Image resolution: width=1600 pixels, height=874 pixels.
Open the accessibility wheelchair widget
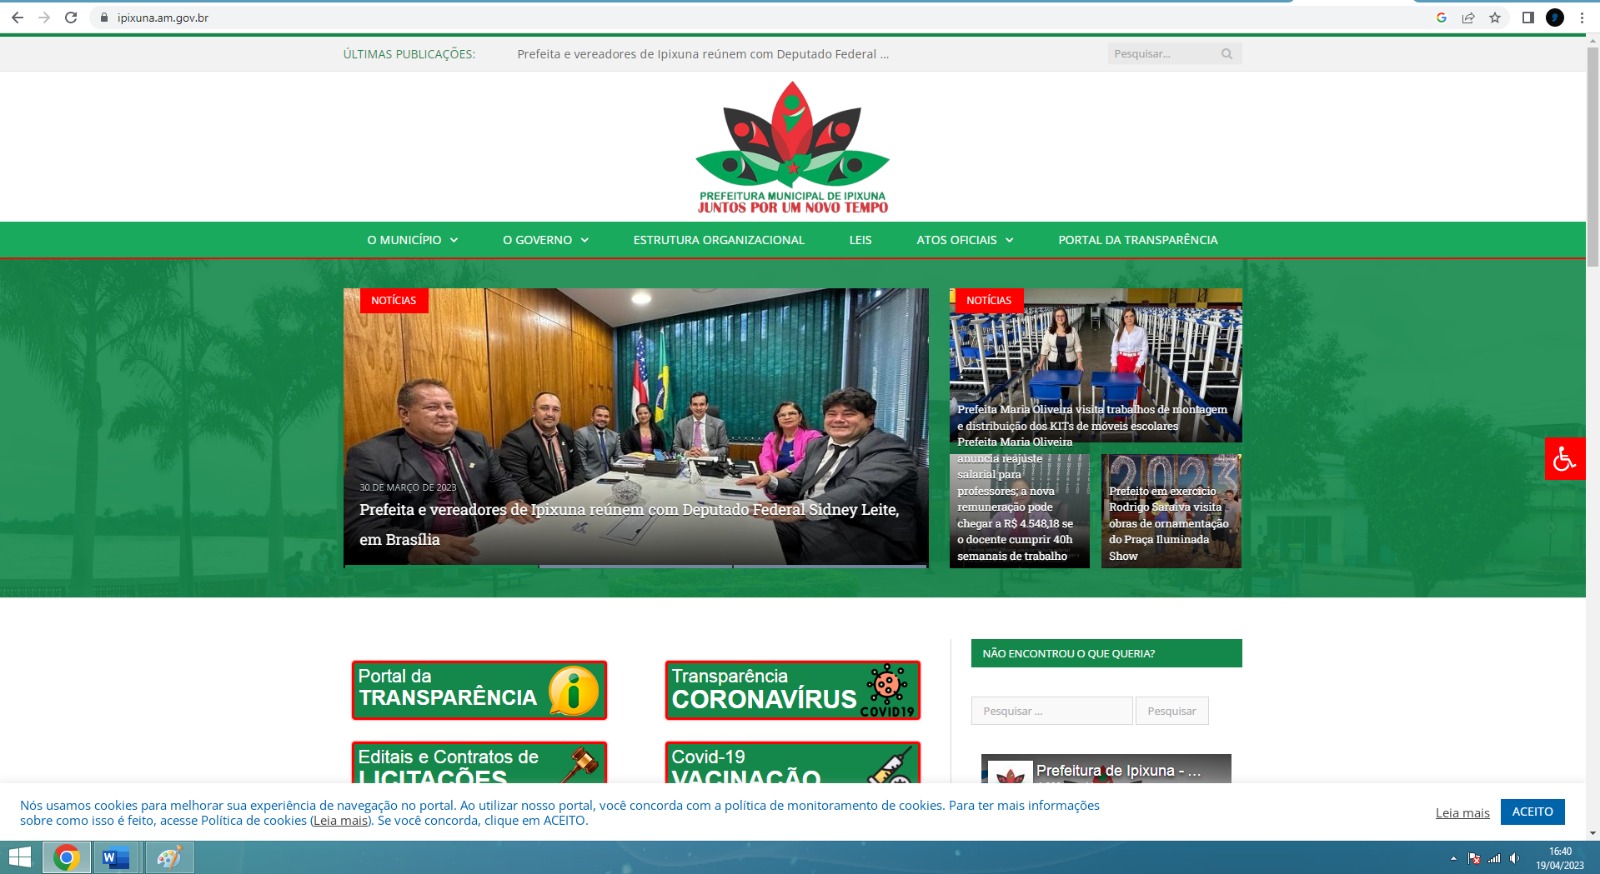coord(1564,459)
